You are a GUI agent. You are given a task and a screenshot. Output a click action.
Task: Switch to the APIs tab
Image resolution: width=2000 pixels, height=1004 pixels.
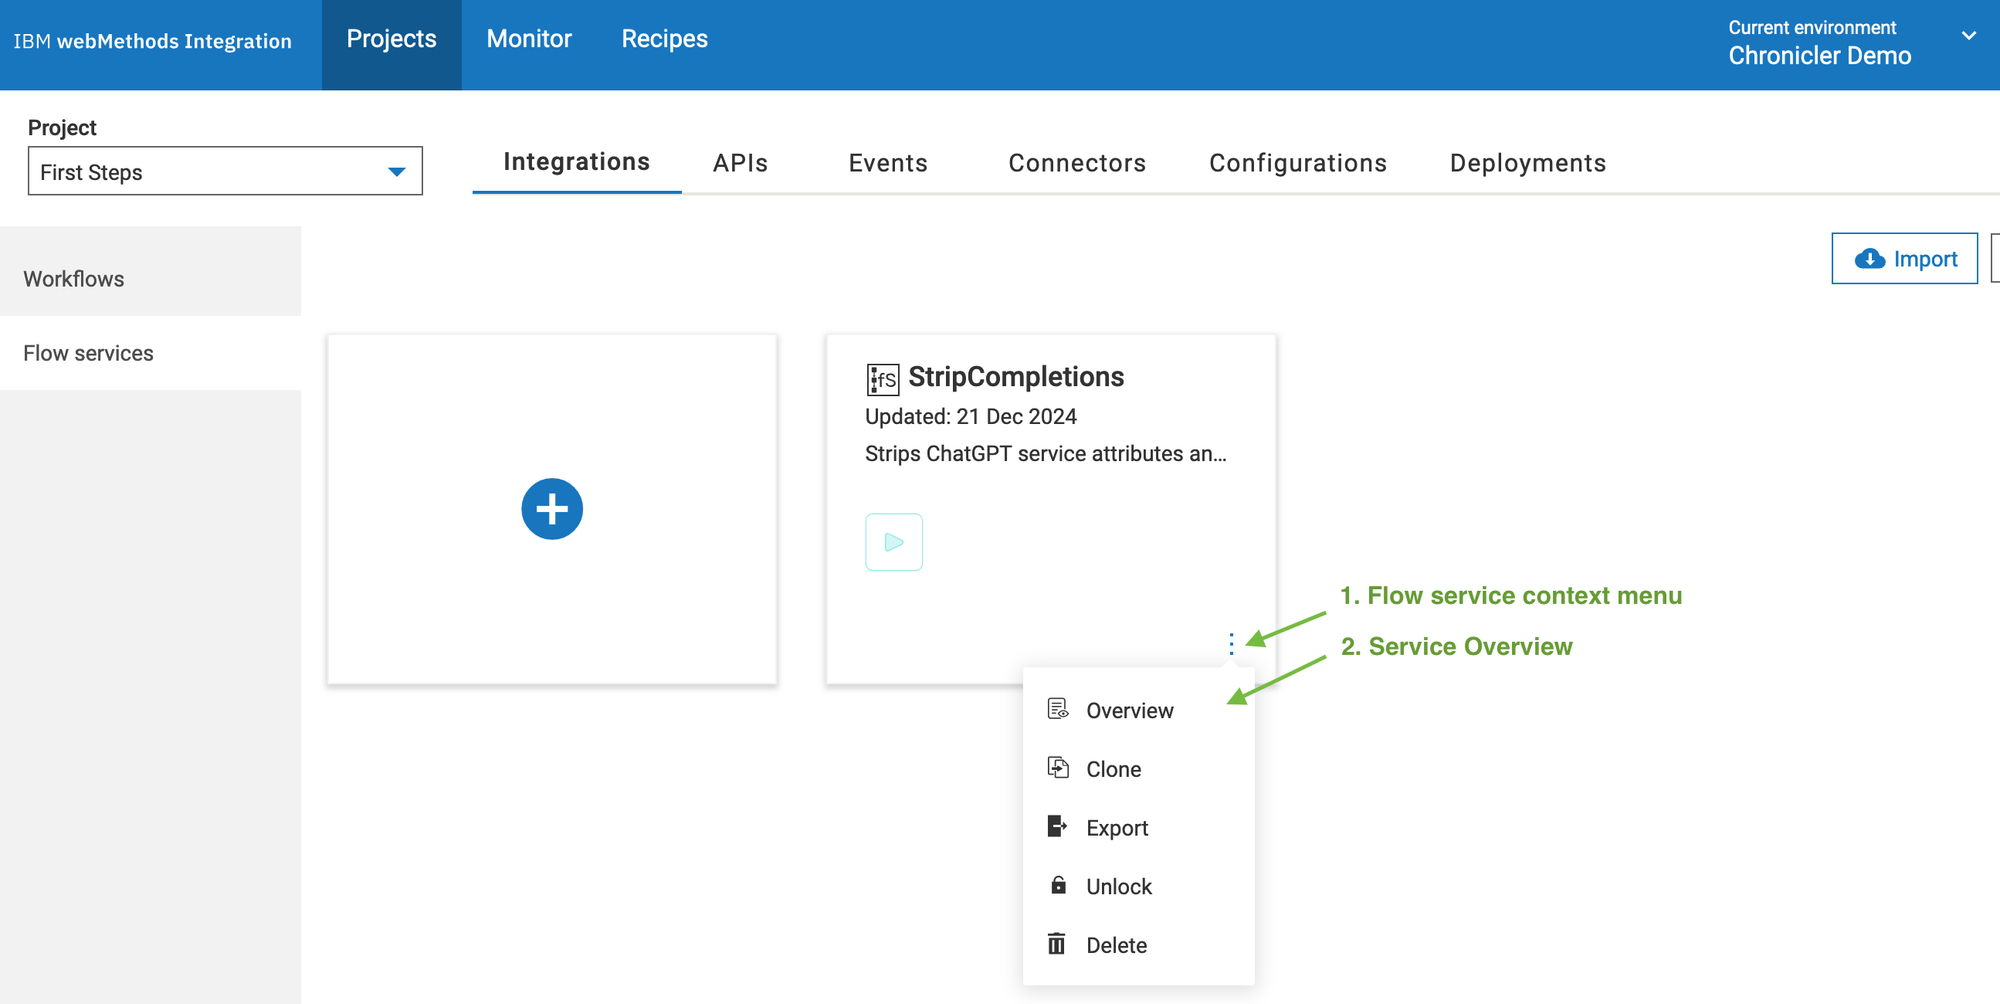pyautogui.click(x=740, y=163)
